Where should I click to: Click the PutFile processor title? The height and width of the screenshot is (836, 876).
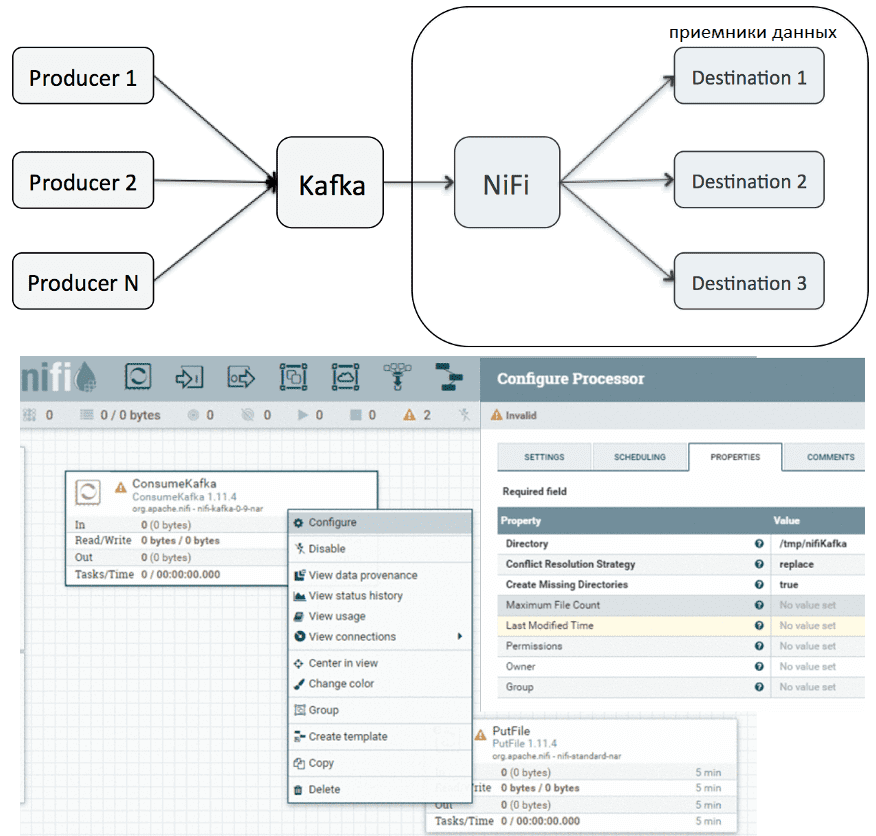coord(511,731)
